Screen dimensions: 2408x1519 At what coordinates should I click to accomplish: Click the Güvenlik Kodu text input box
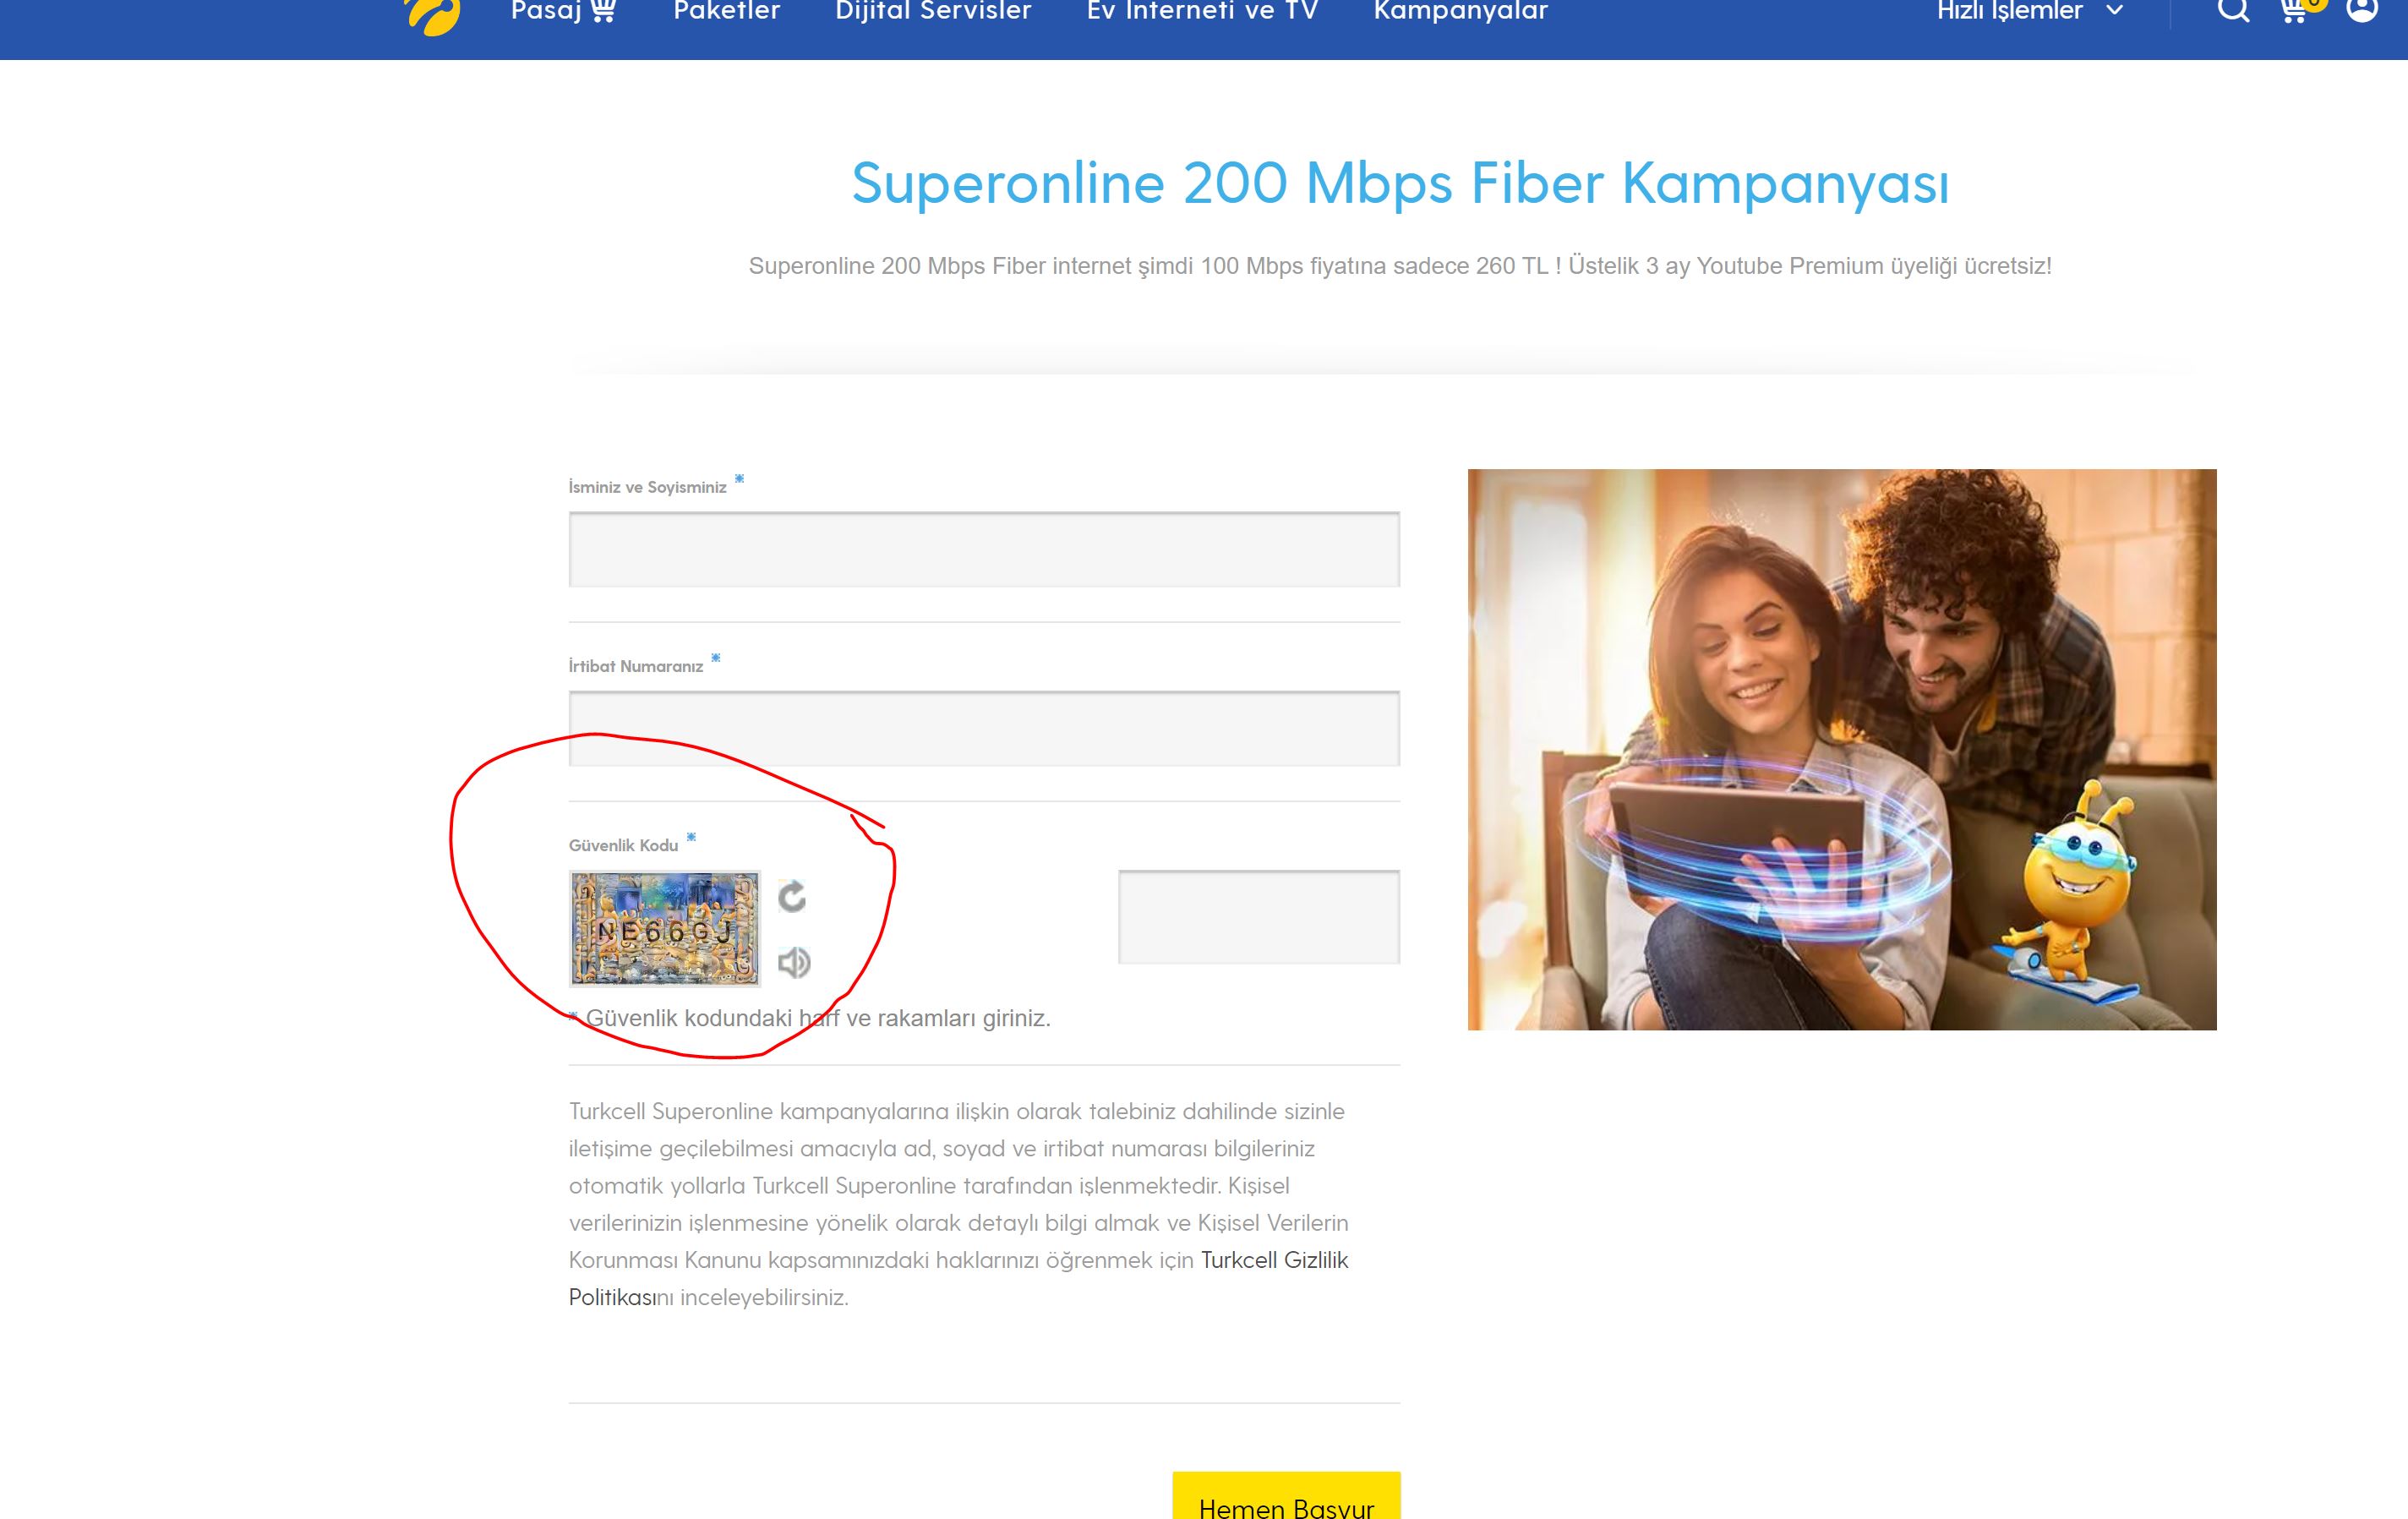1259,917
